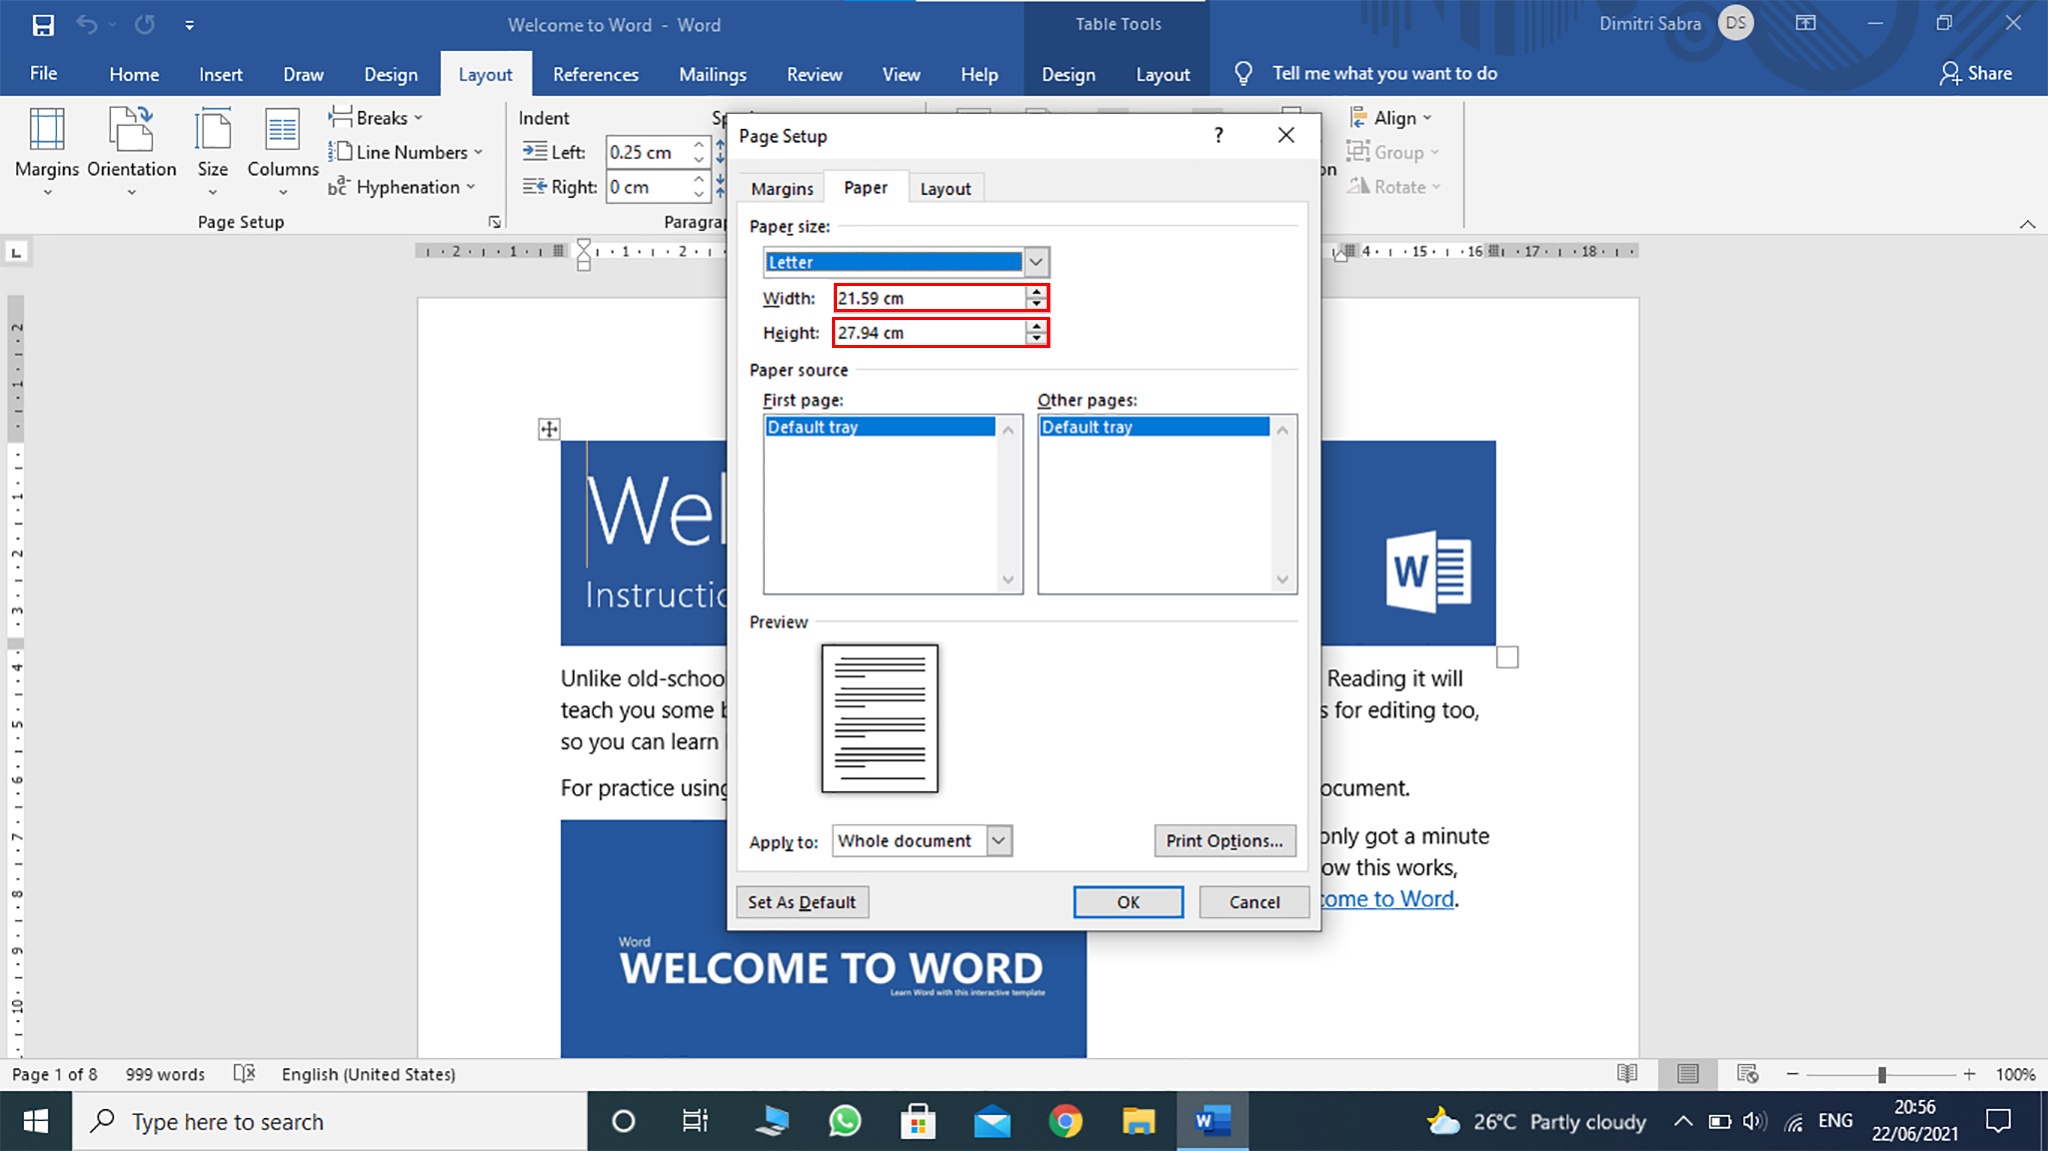Expand the Paper size Letter dropdown
Image resolution: width=2048 pixels, height=1151 pixels.
pos(1036,262)
